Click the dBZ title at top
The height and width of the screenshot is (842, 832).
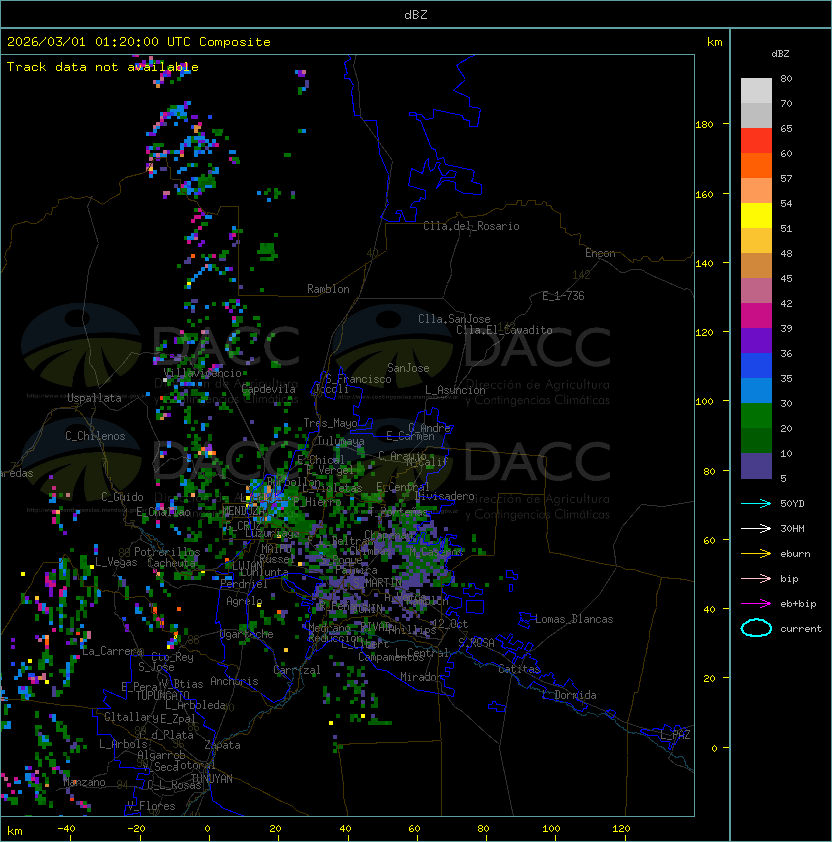416,14
